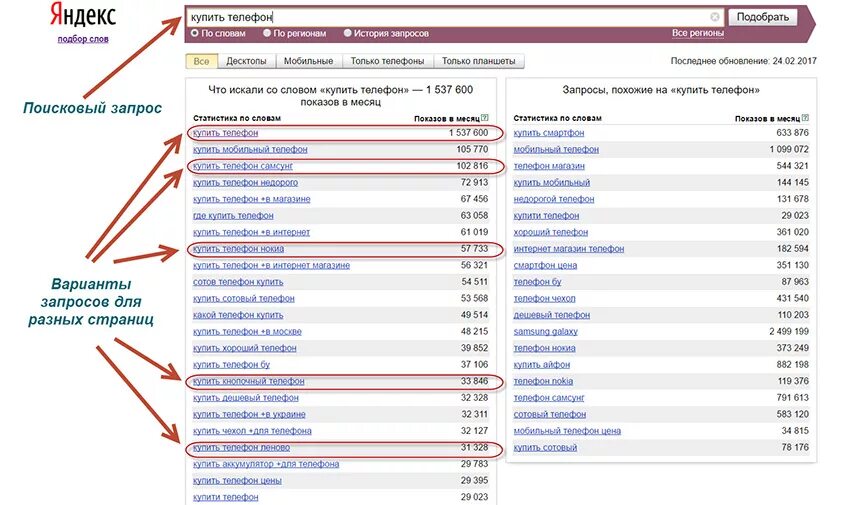Open the 'купить телефон +в украине' link
This screenshot has height=505, width=845.
click(x=249, y=414)
